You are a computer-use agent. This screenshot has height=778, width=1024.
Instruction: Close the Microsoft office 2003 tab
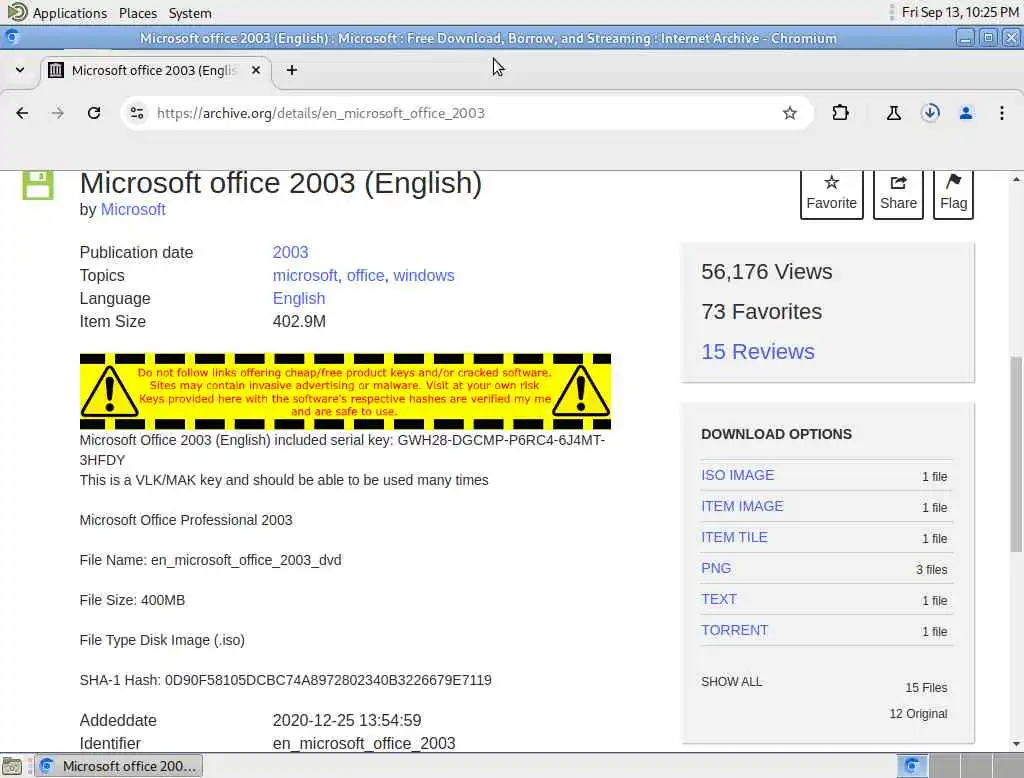point(256,70)
